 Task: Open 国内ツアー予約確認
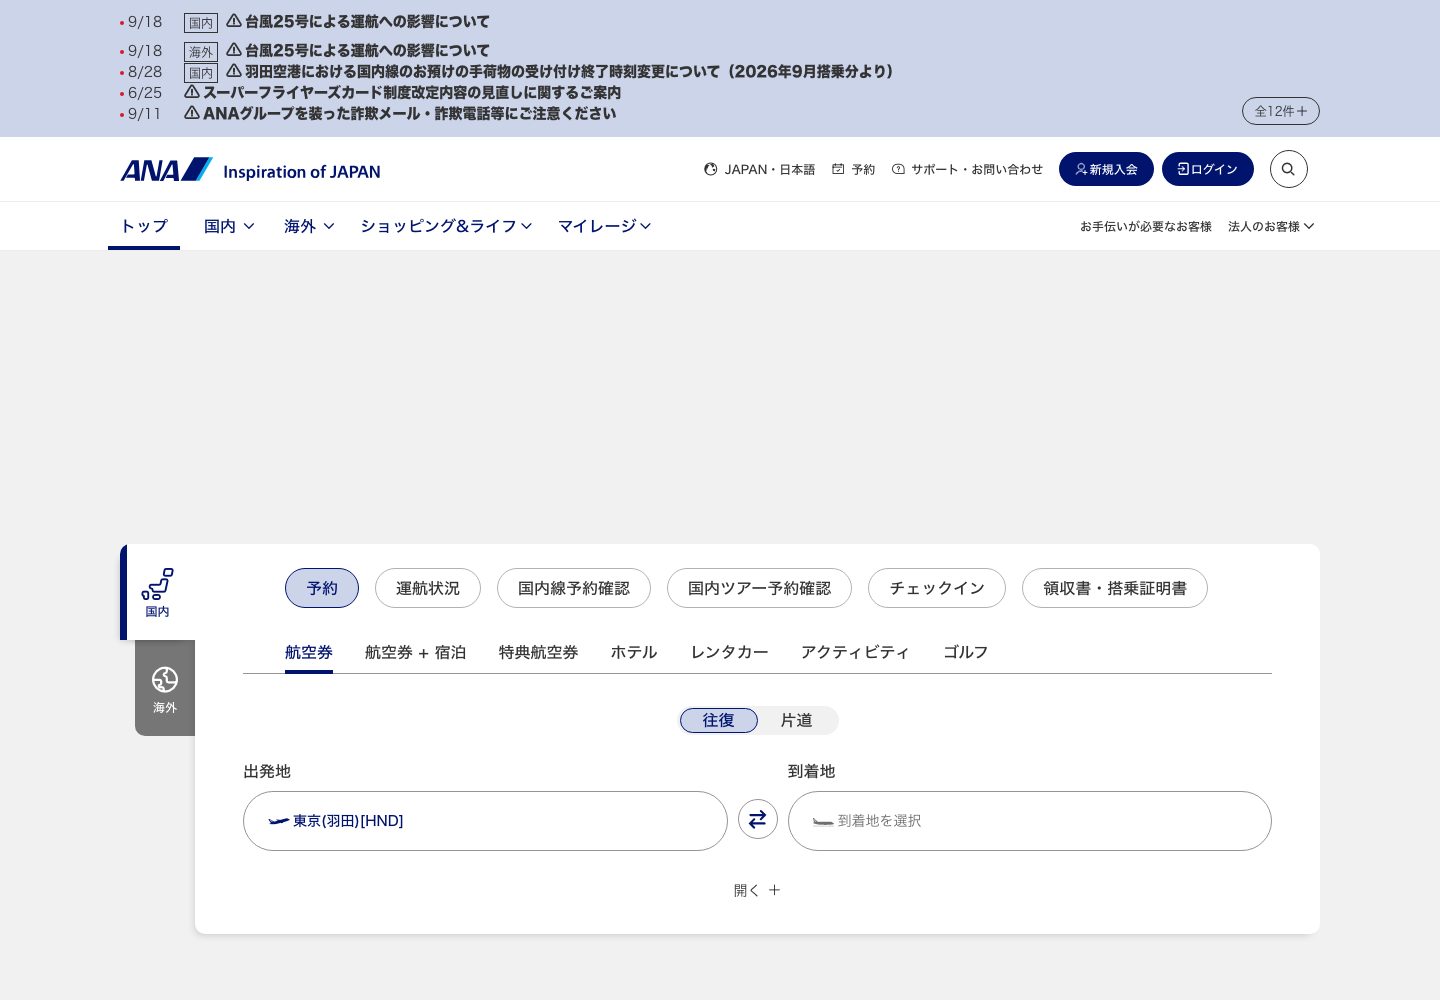(x=760, y=588)
